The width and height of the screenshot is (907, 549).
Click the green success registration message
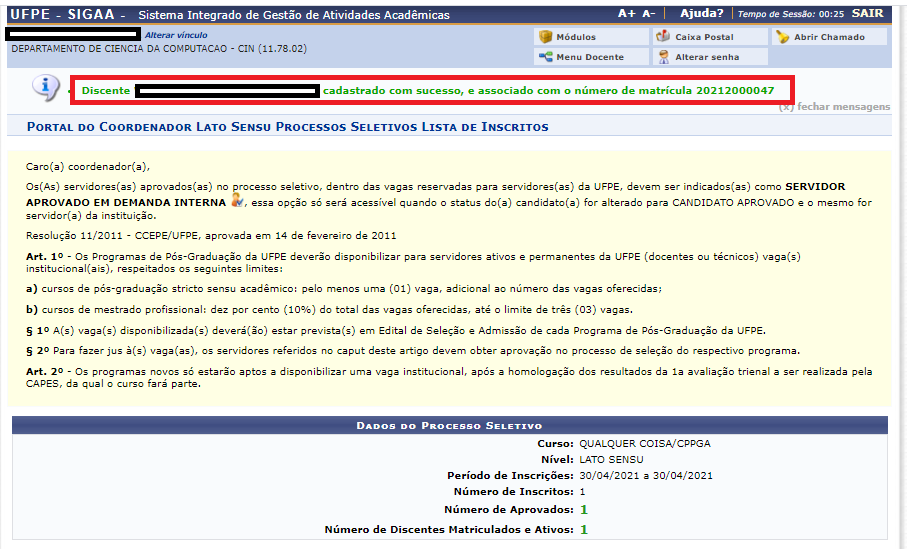tap(548, 90)
